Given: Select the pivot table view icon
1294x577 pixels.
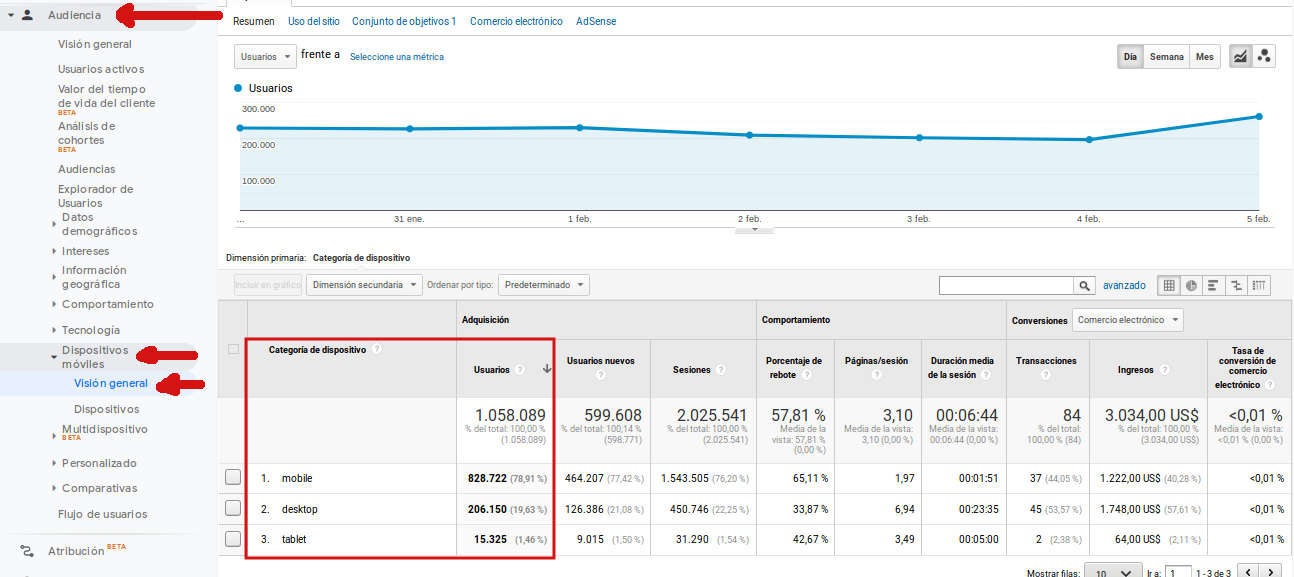Looking at the screenshot, I should click(x=1260, y=286).
